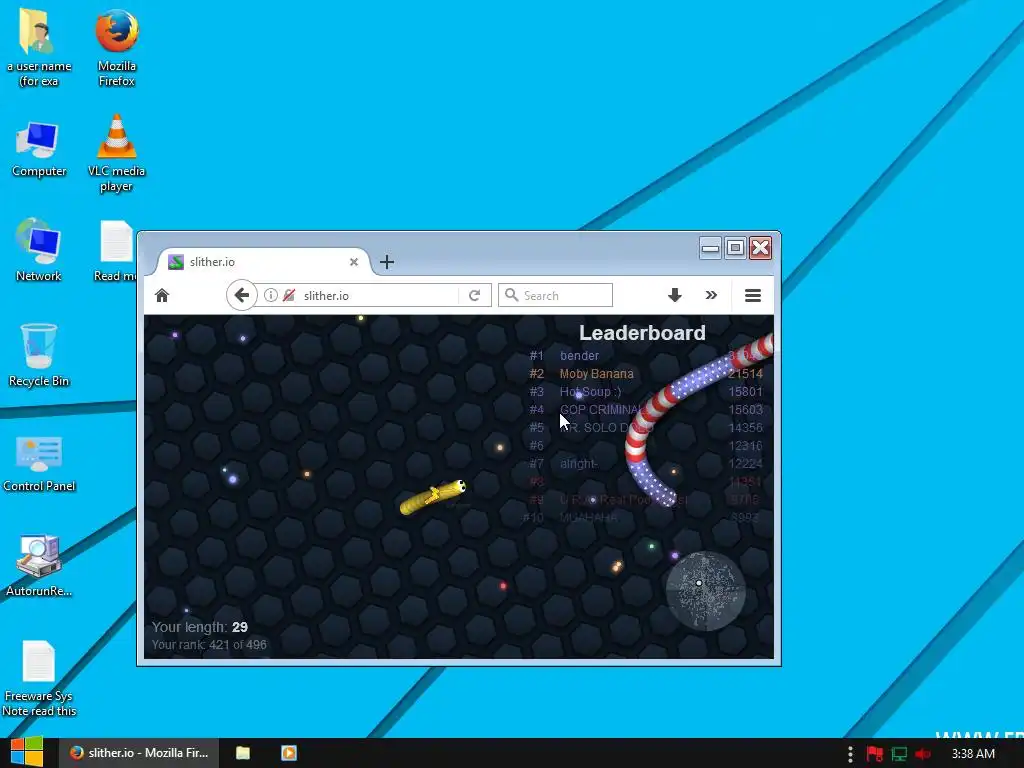
Task: Open the media player taskbar icon
Action: 289,753
